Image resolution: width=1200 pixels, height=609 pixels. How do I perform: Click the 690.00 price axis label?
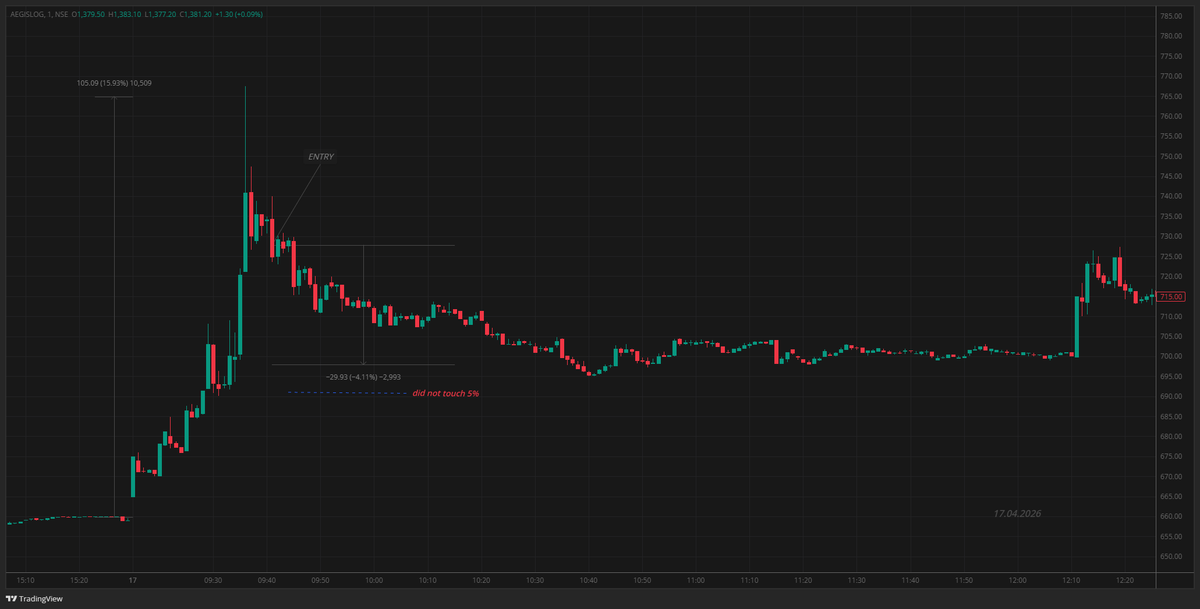point(1172,396)
